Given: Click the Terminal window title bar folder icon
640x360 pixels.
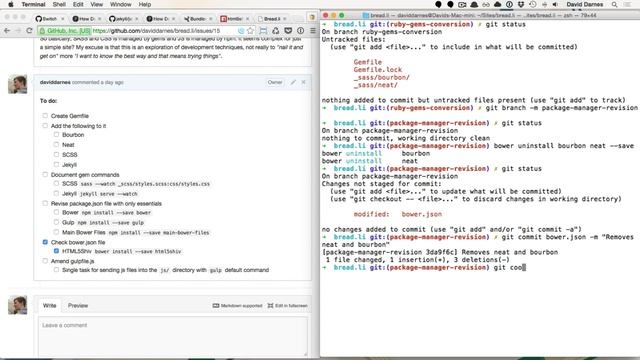Looking at the screenshot, I should click(x=366, y=15).
